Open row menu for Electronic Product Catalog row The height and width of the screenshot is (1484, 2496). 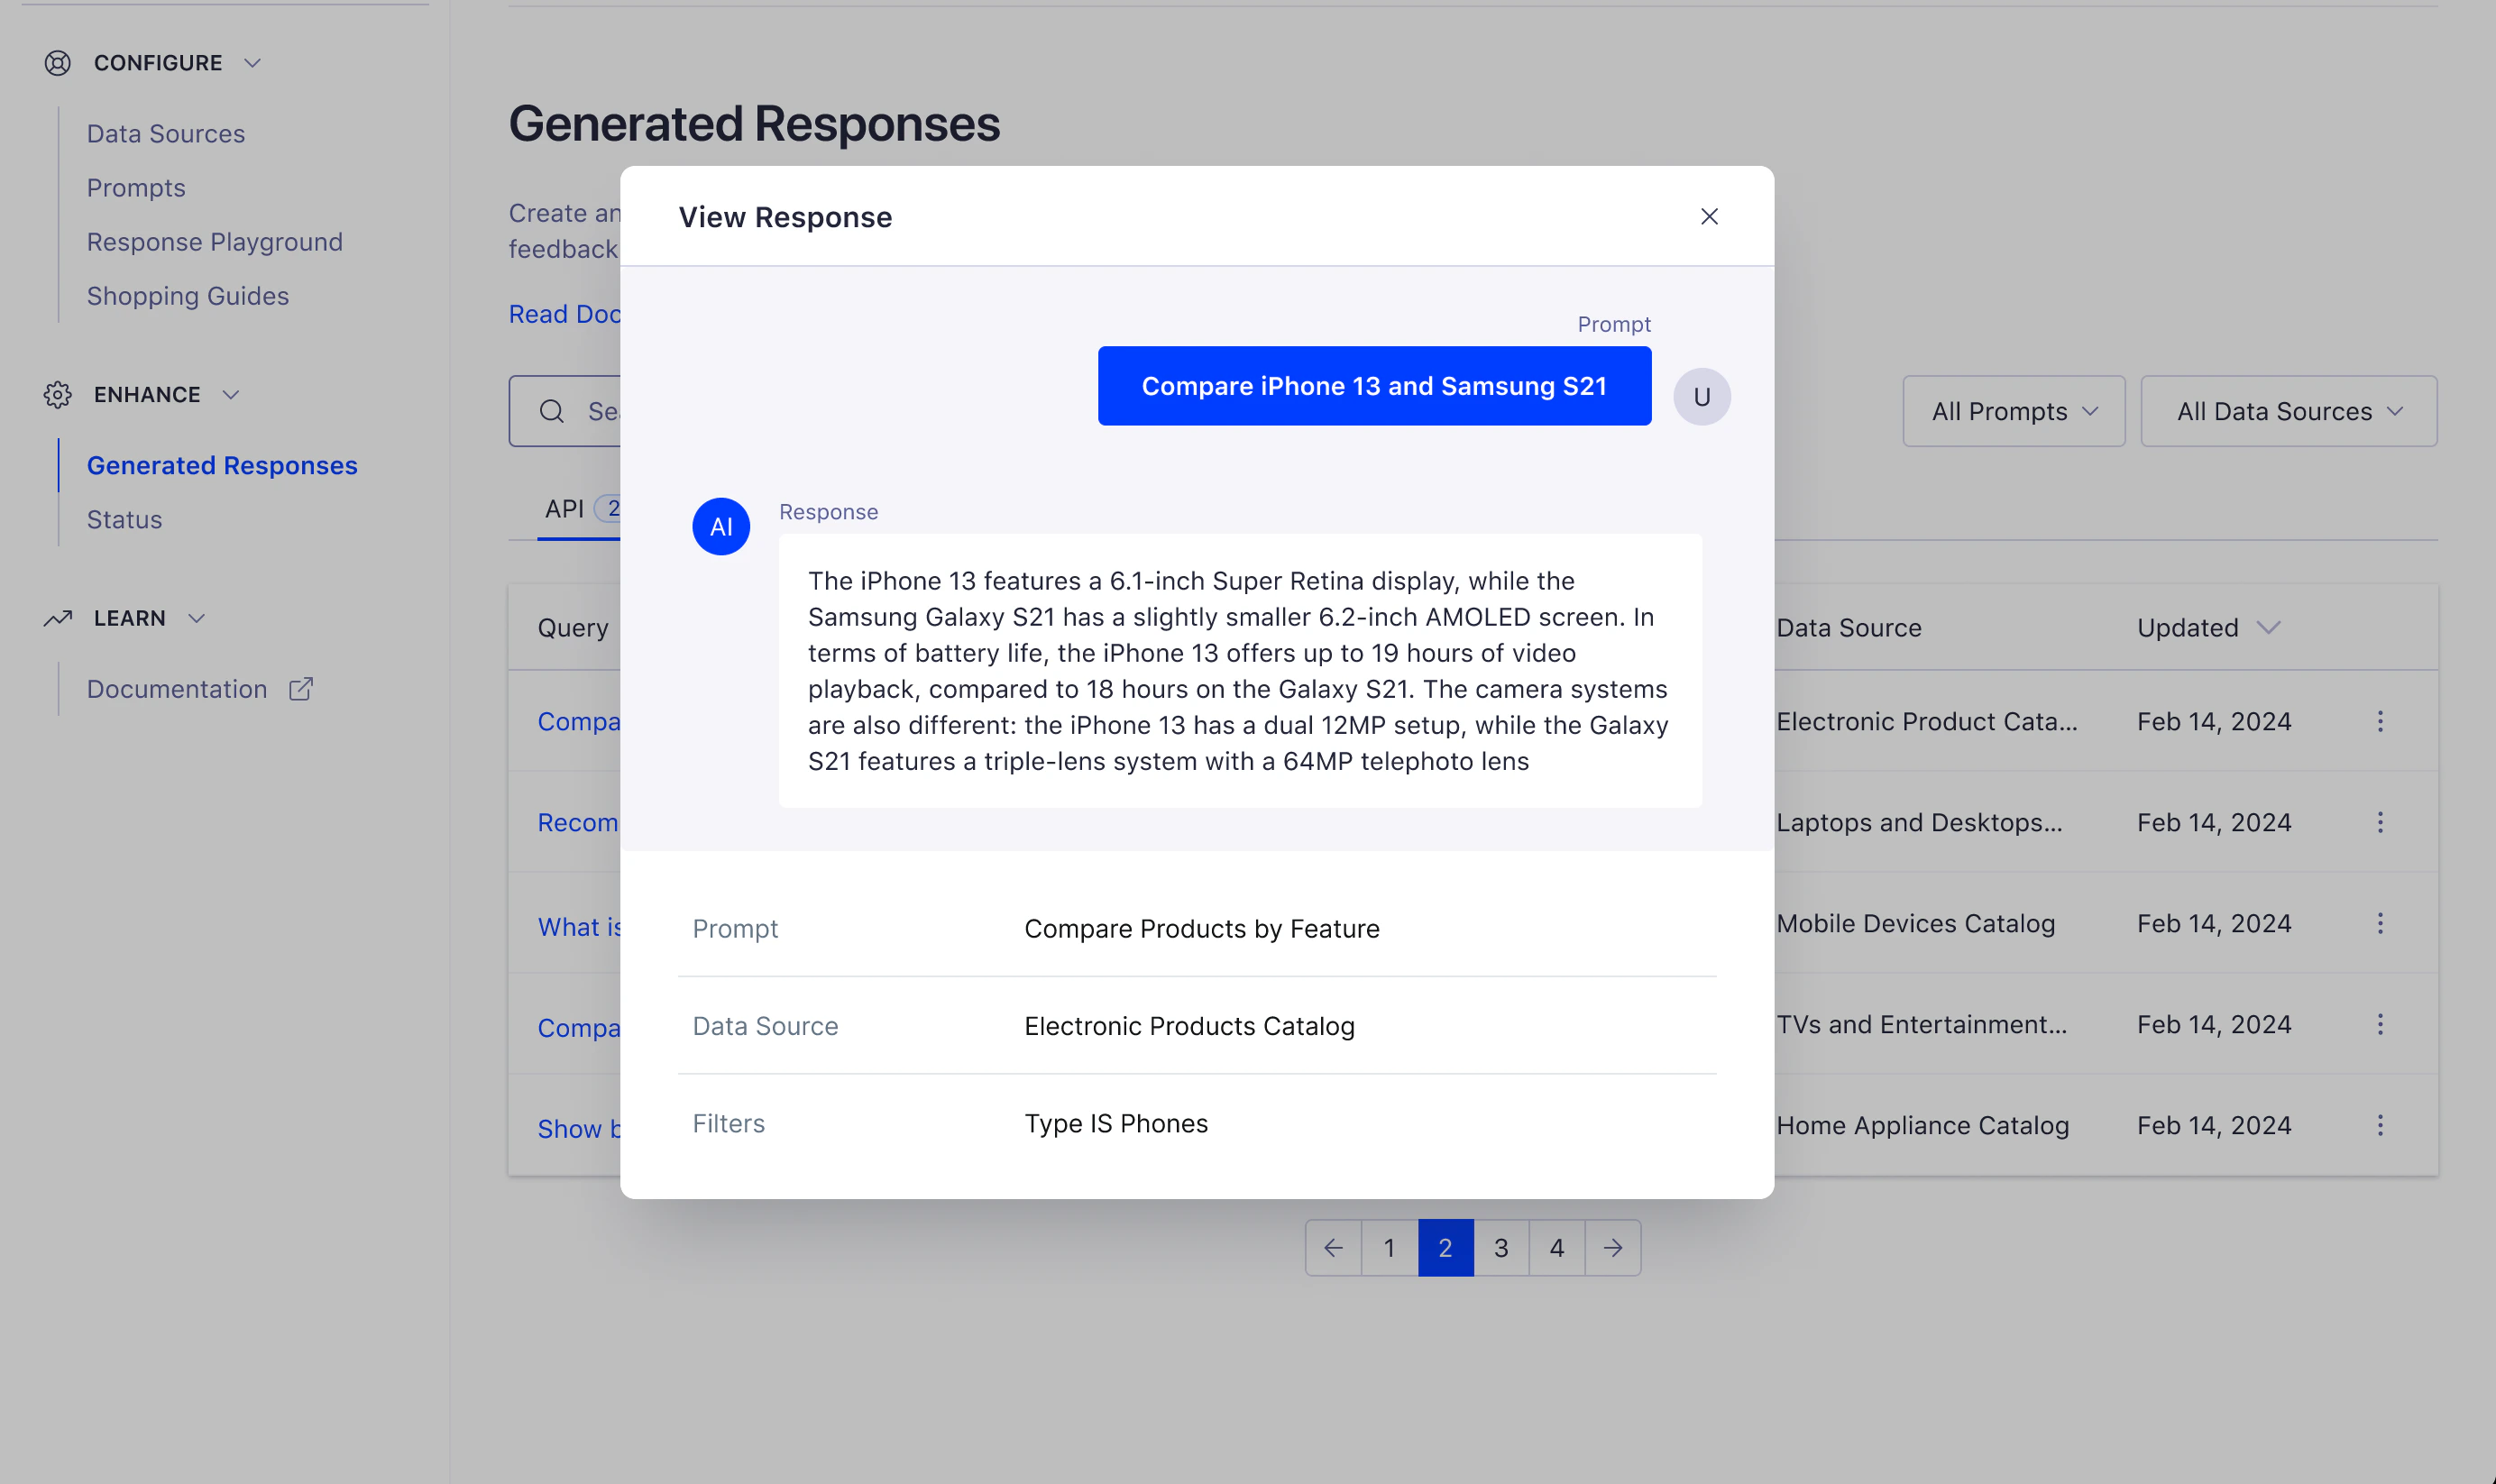[x=2380, y=721]
